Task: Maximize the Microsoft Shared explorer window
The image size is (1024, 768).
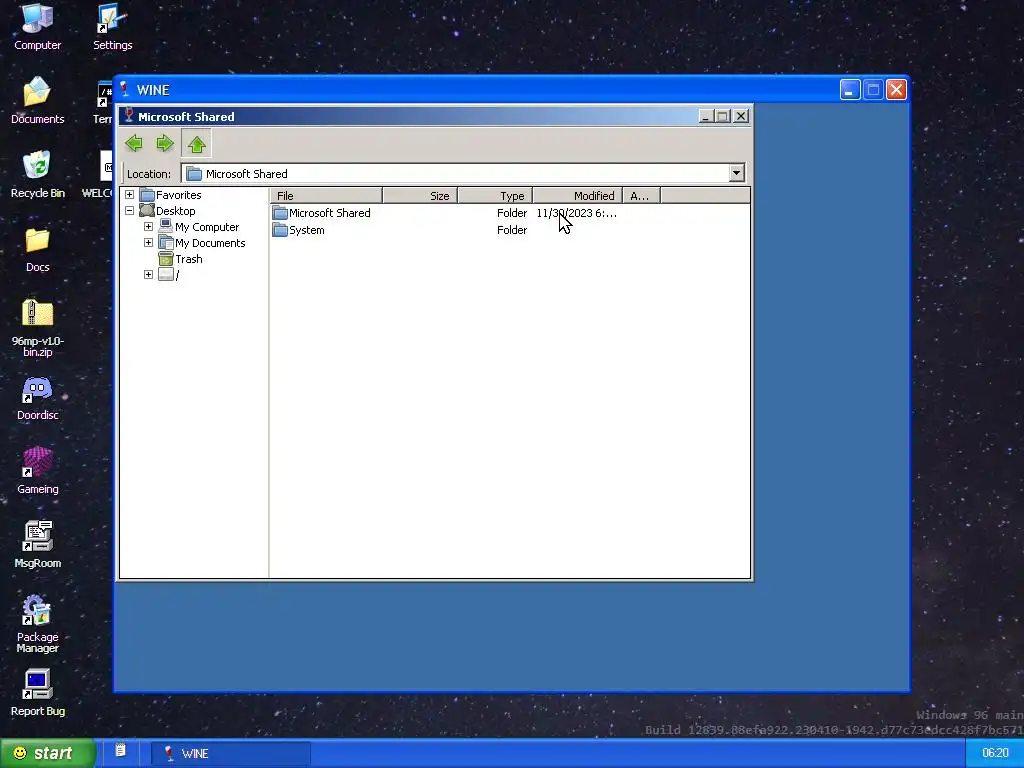Action: coord(722,116)
